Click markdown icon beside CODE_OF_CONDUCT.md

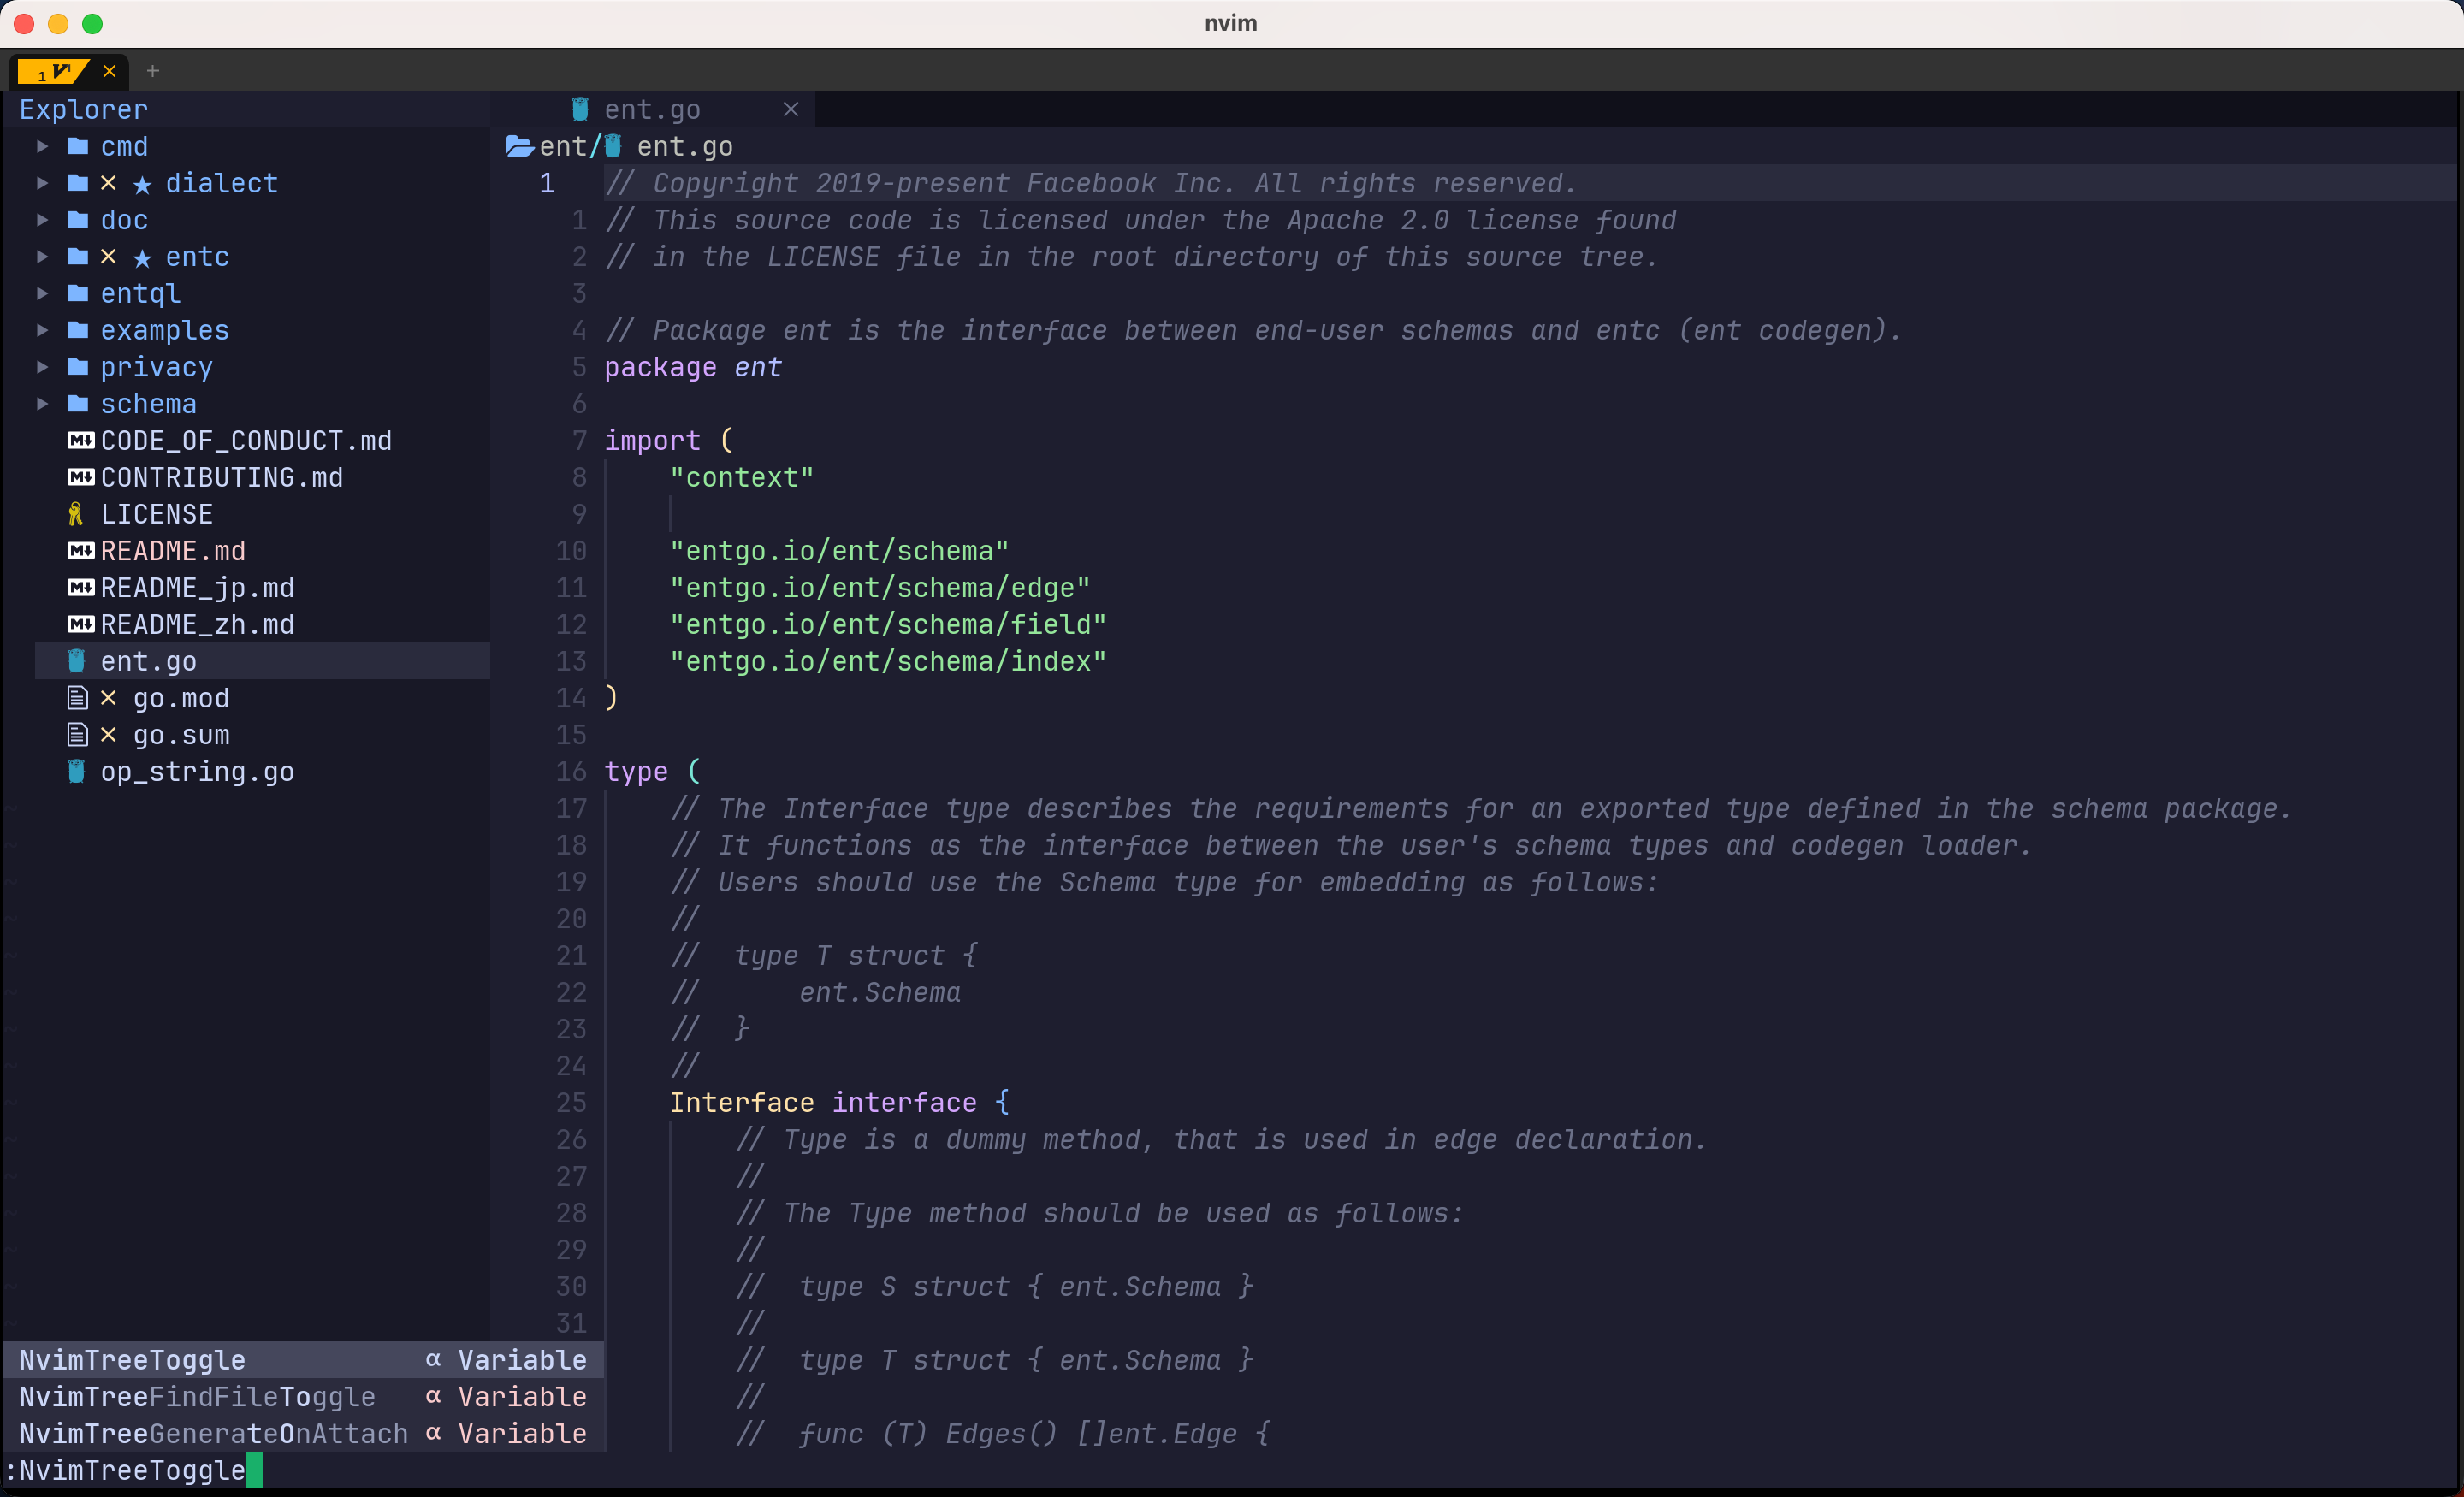click(81, 441)
